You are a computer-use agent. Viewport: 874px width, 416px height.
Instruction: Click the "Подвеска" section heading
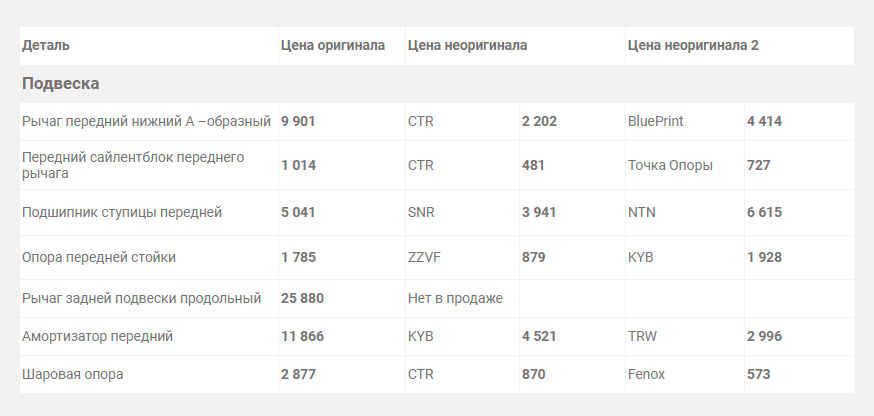point(61,84)
